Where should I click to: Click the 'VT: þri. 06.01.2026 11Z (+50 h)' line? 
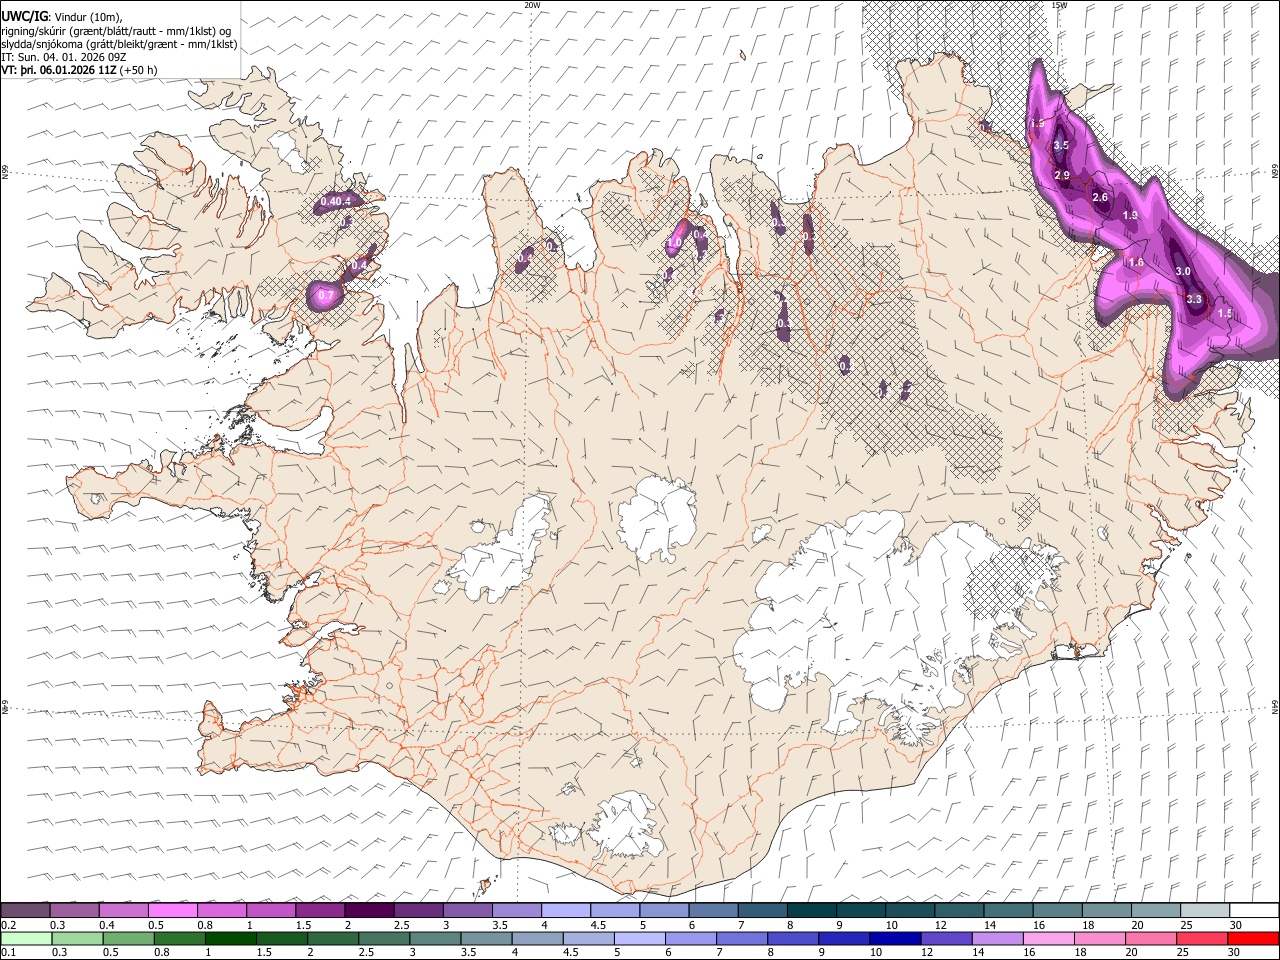pyautogui.click(x=80, y=70)
